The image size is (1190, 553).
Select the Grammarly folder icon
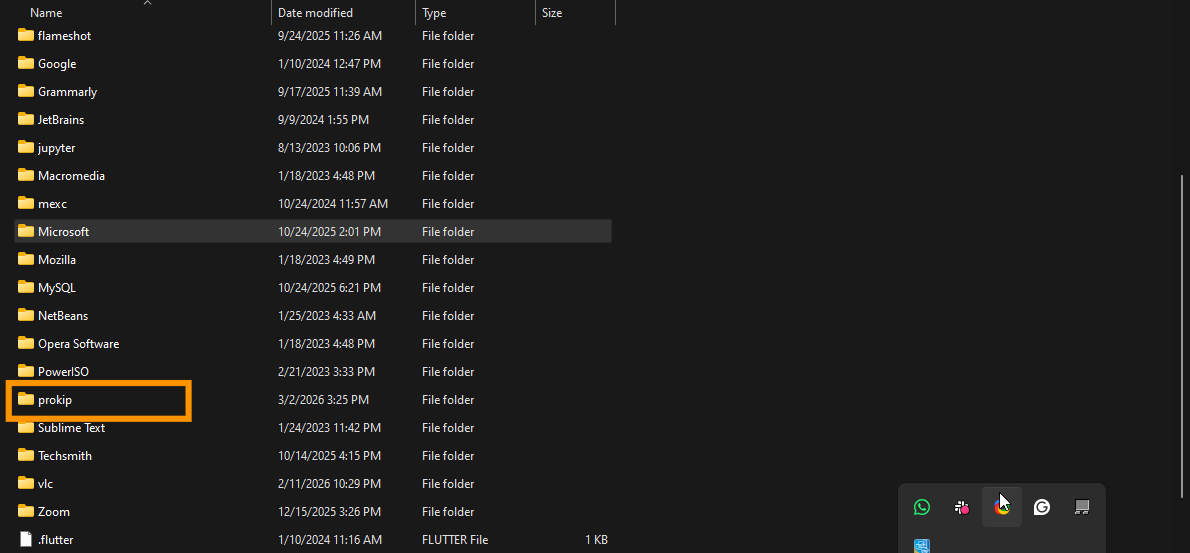(x=27, y=92)
